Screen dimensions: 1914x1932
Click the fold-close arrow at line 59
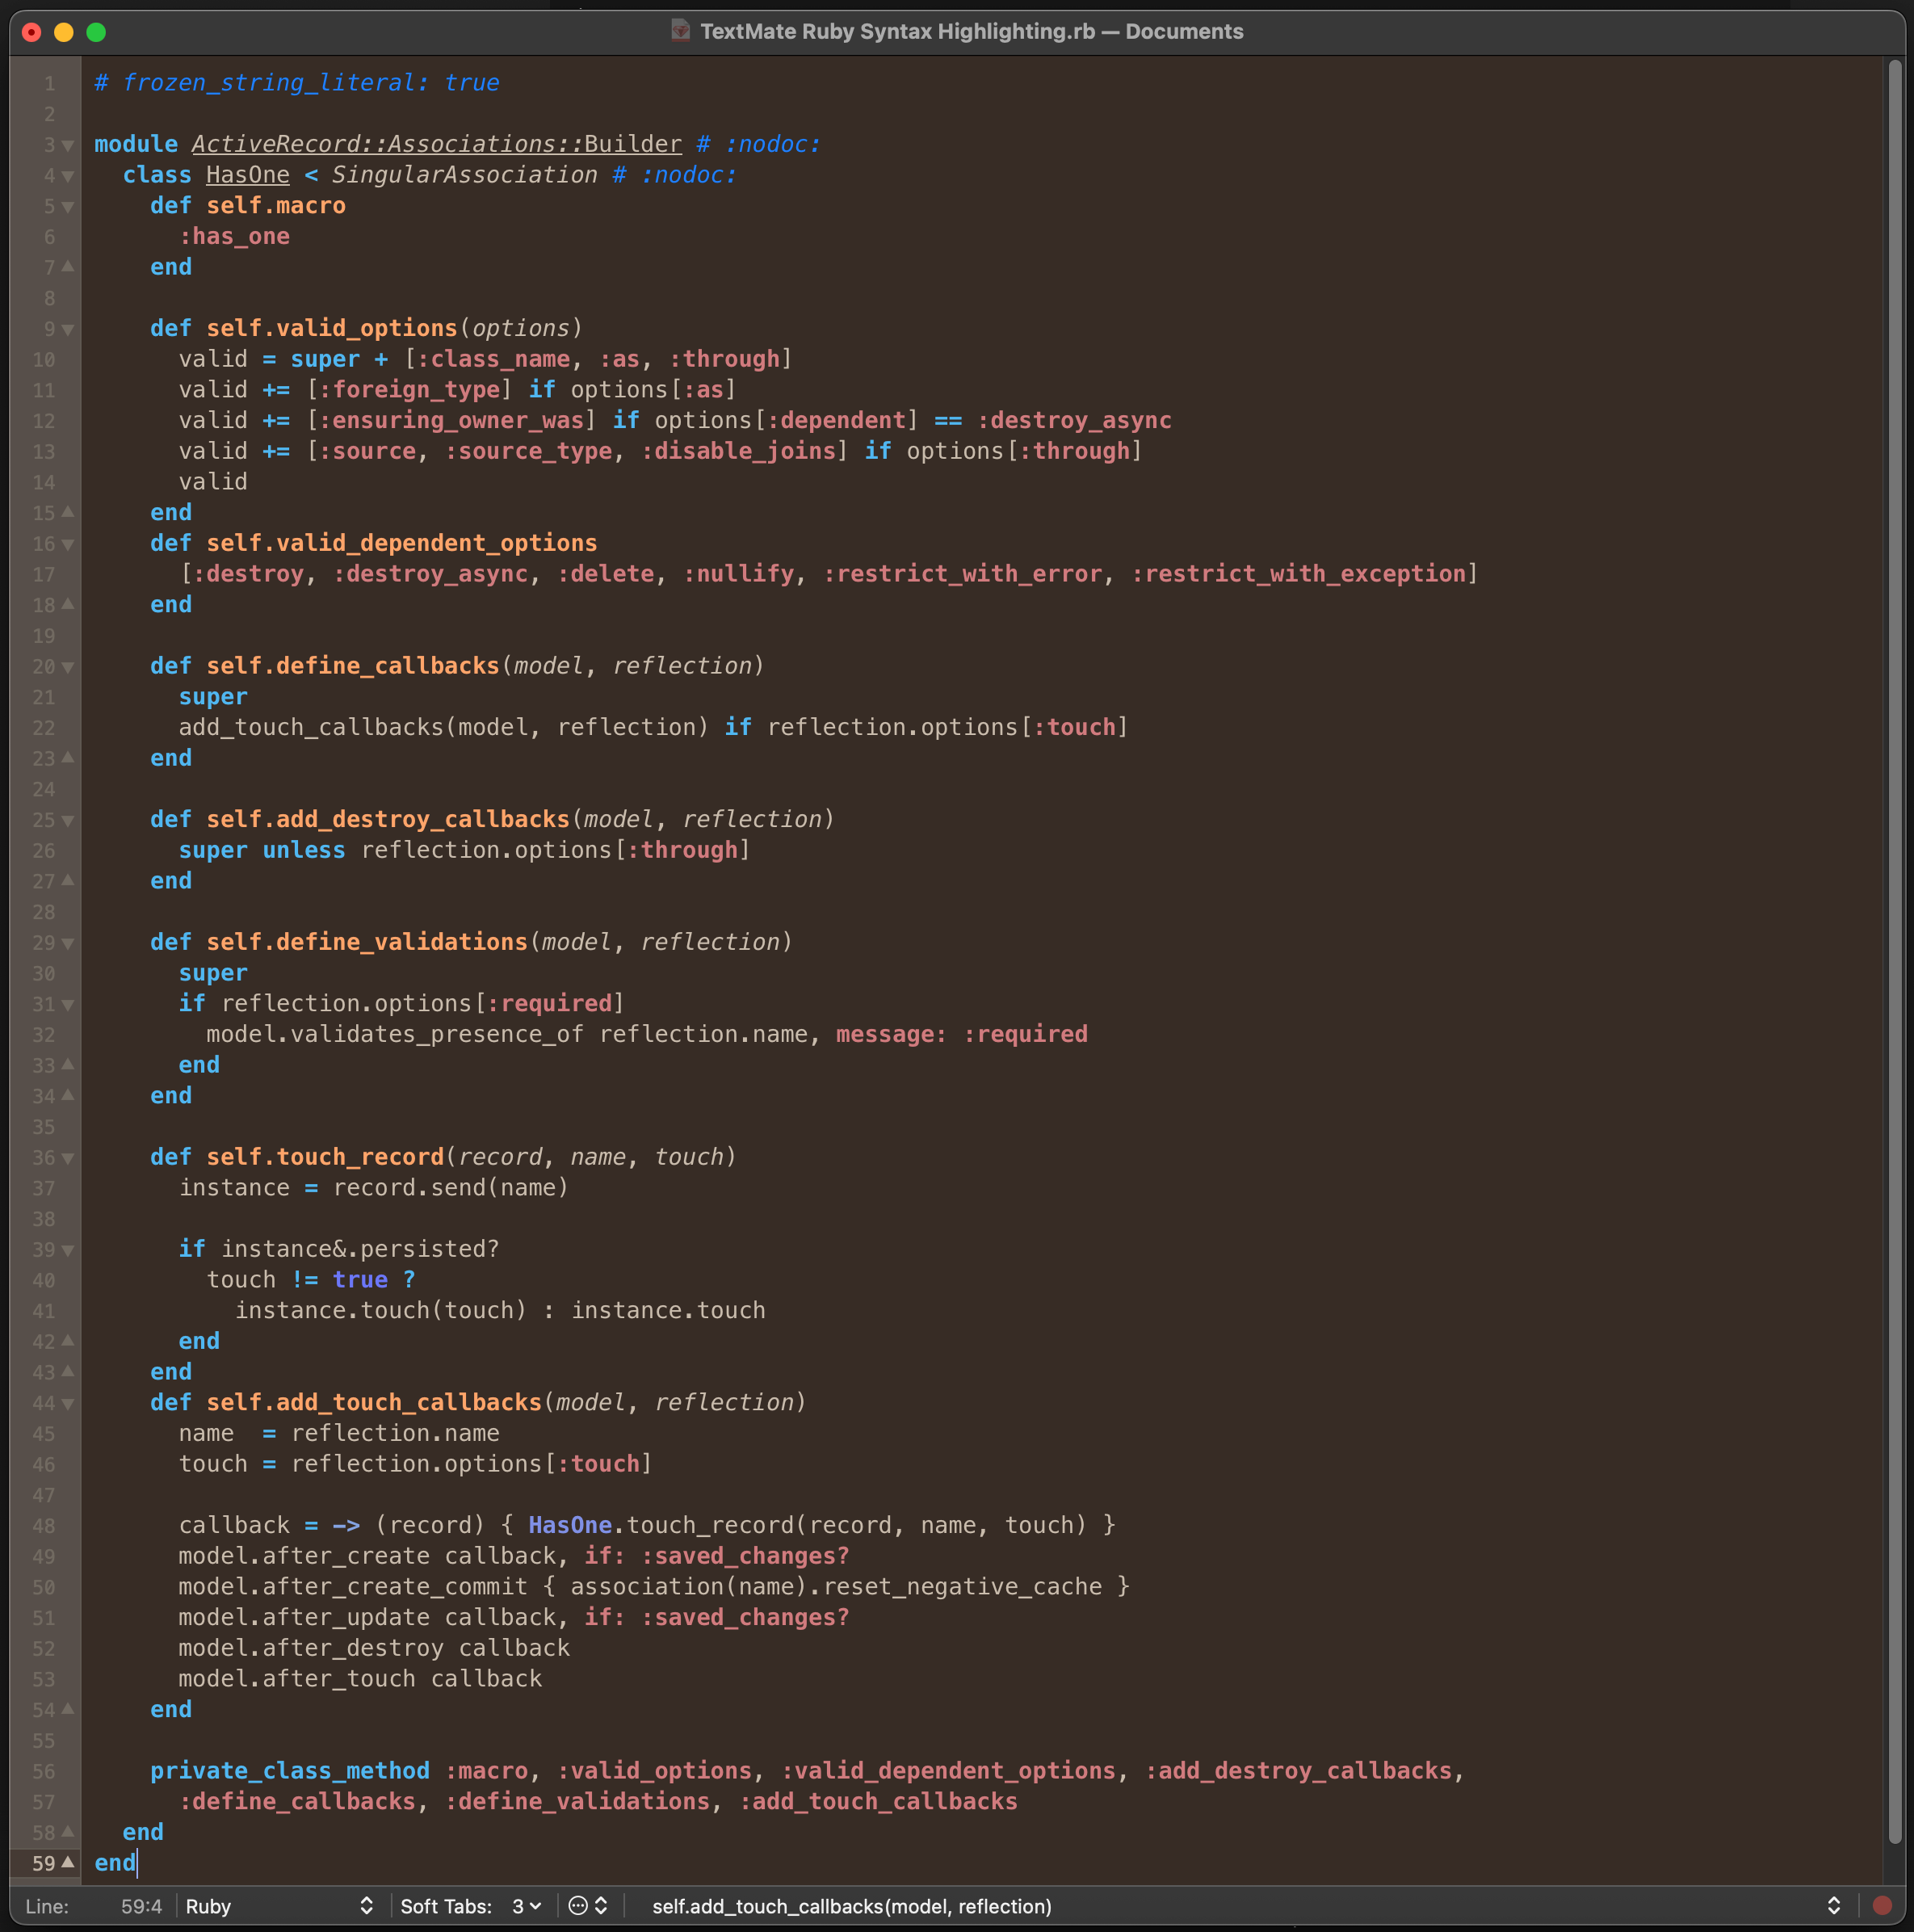pos(66,1863)
